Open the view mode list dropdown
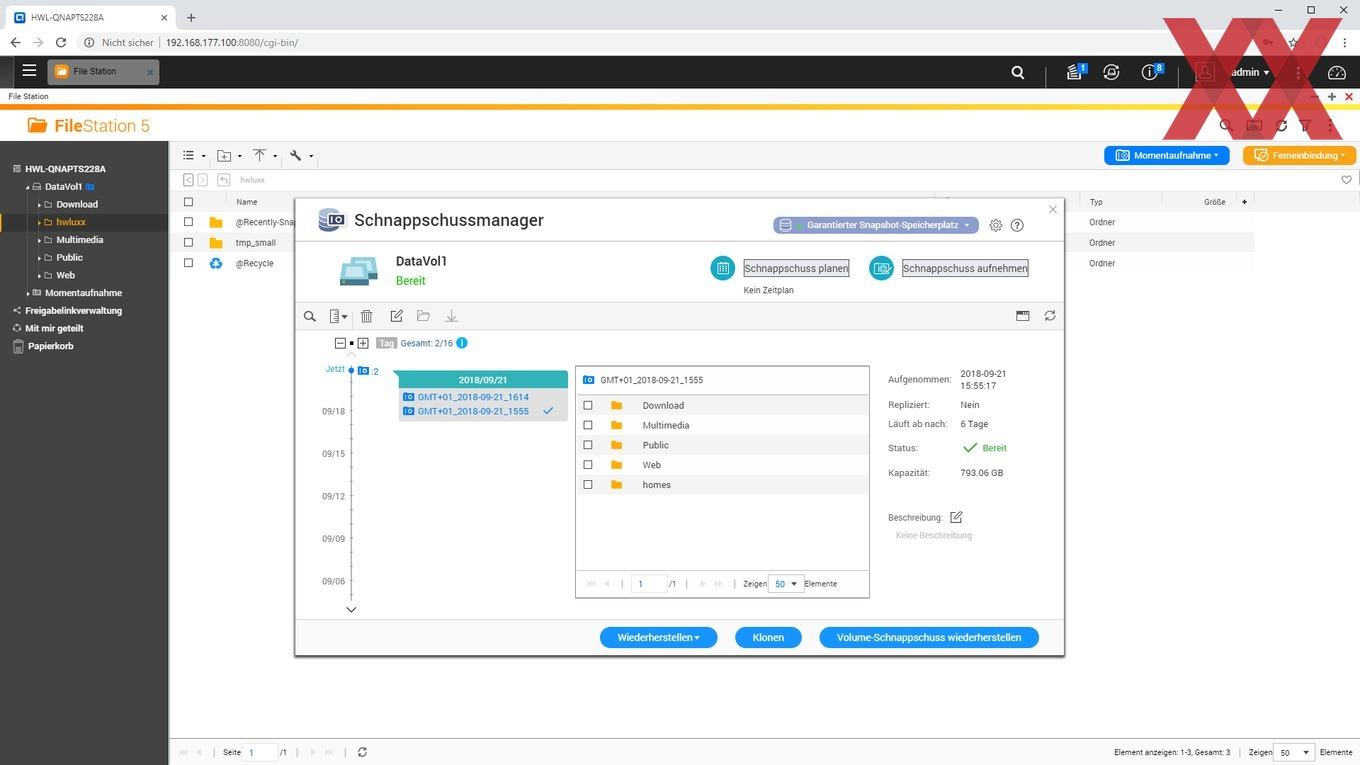Image resolution: width=1360 pixels, height=765 pixels. 194,155
